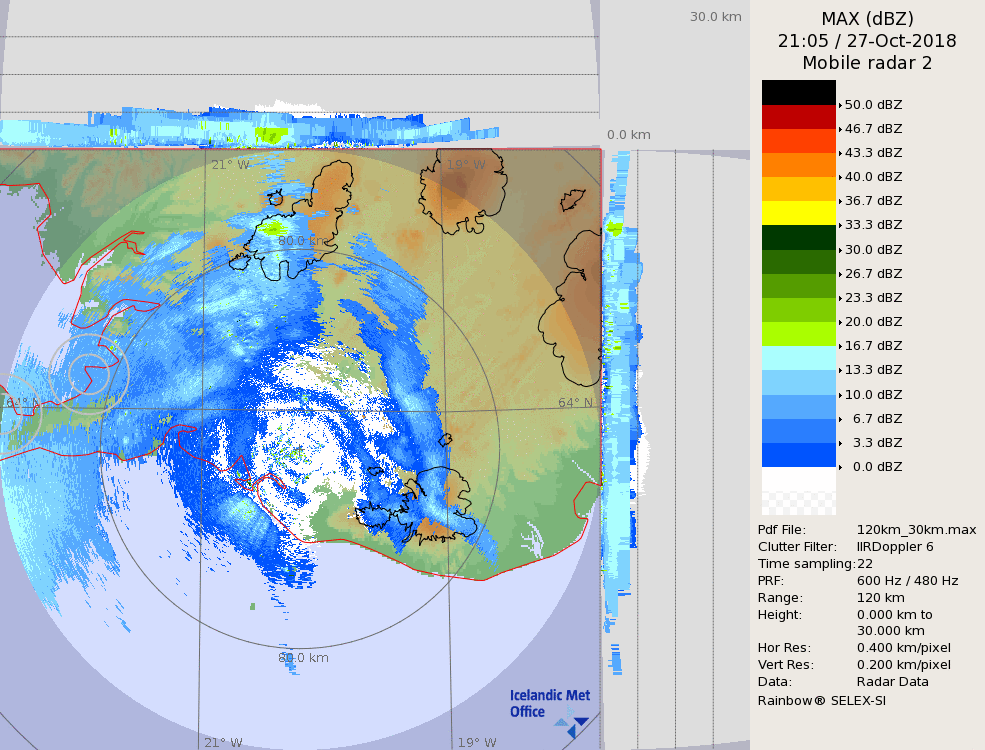Click the arrow marker beside 16.7 dBZ

tap(840, 346)
